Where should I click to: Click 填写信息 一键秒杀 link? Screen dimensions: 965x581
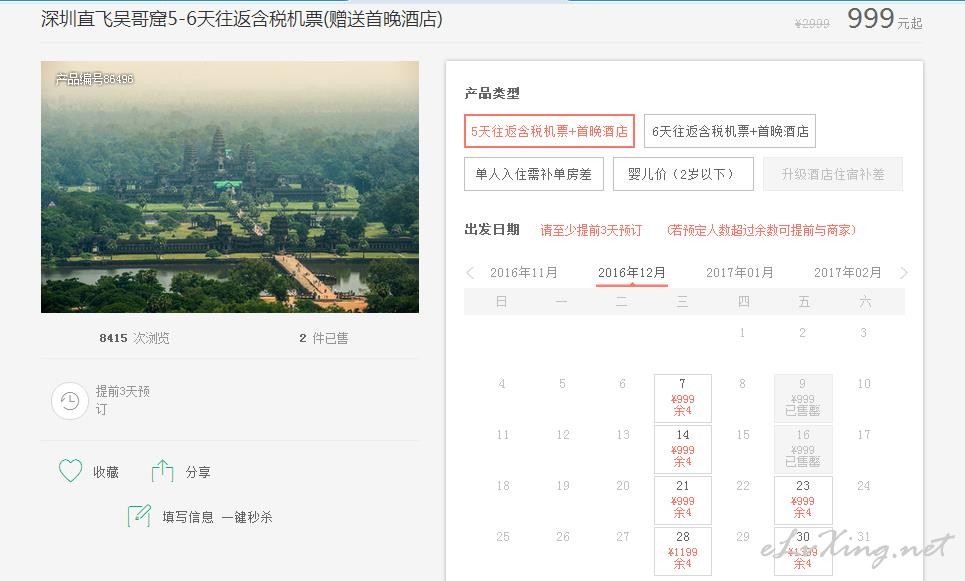217,517
